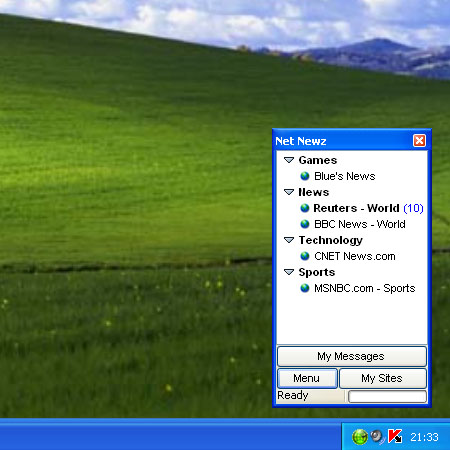450x450 pixels.
Task: Click the taskbar clock showing 21:33
Action: [424, 437]
